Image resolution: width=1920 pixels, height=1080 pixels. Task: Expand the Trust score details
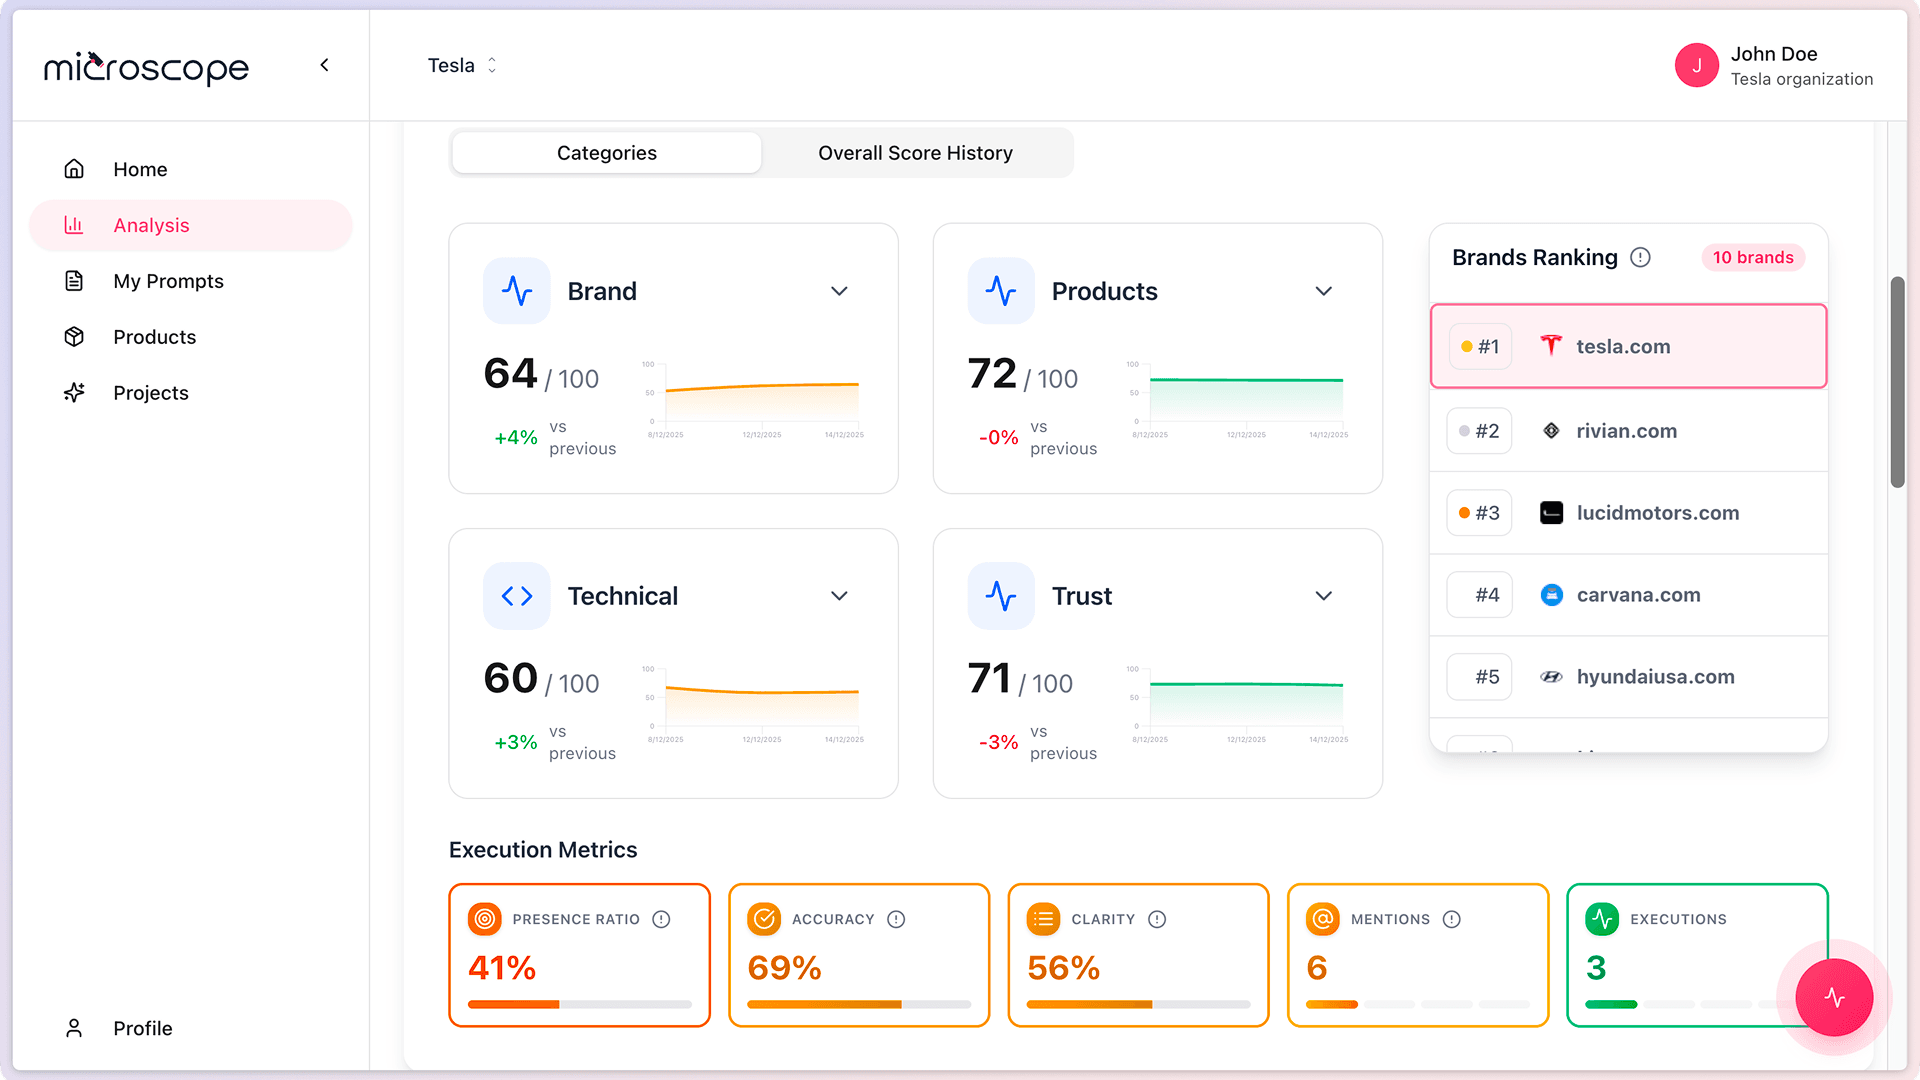pyautogui.click(x=1323, y=595)
